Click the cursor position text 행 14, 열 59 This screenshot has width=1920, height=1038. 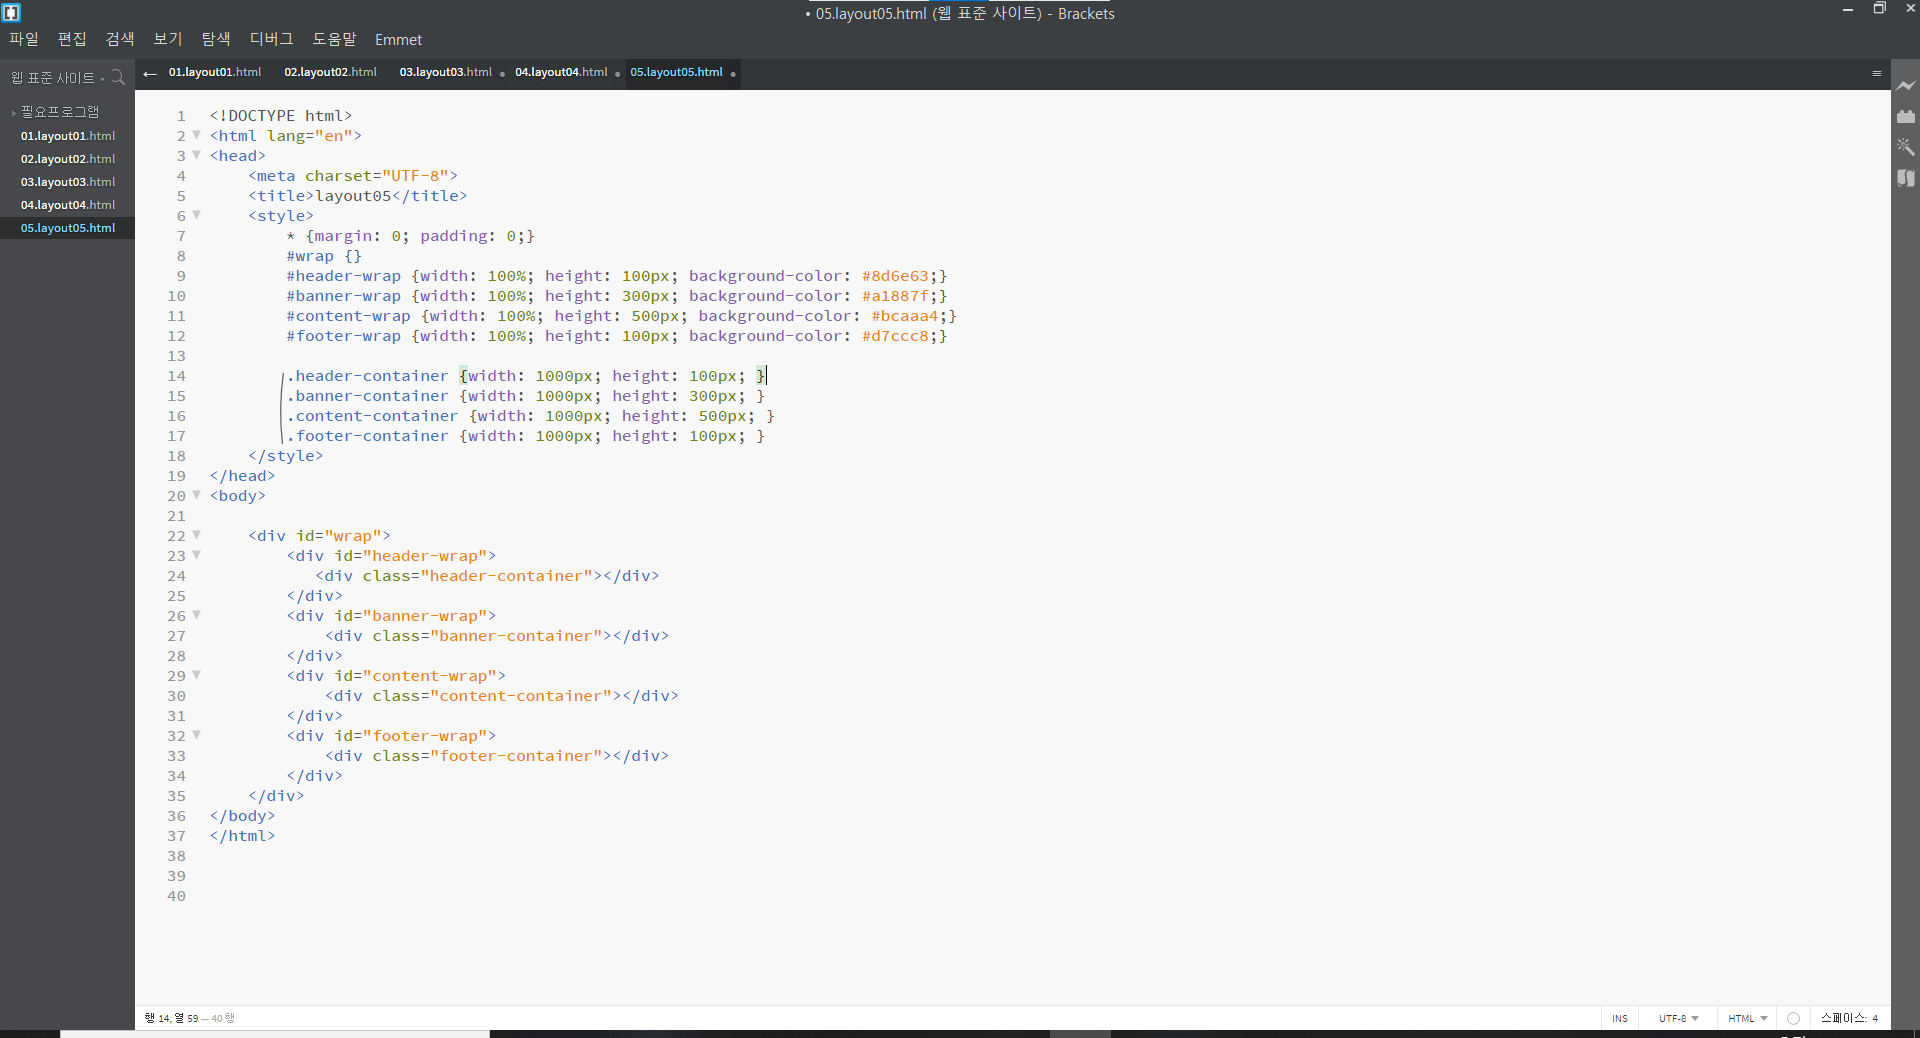[x=171, y=1018]
